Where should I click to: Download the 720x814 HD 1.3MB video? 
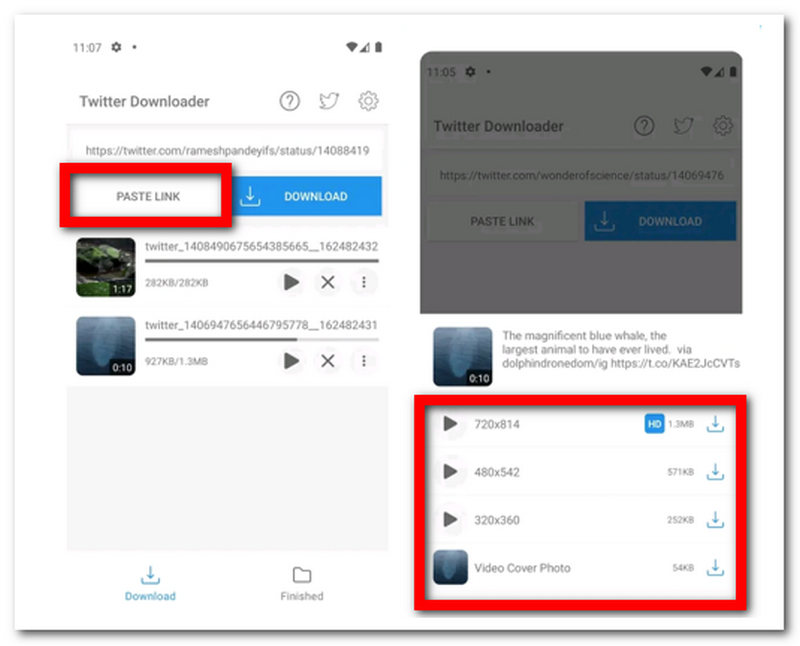tap(715, 424)
